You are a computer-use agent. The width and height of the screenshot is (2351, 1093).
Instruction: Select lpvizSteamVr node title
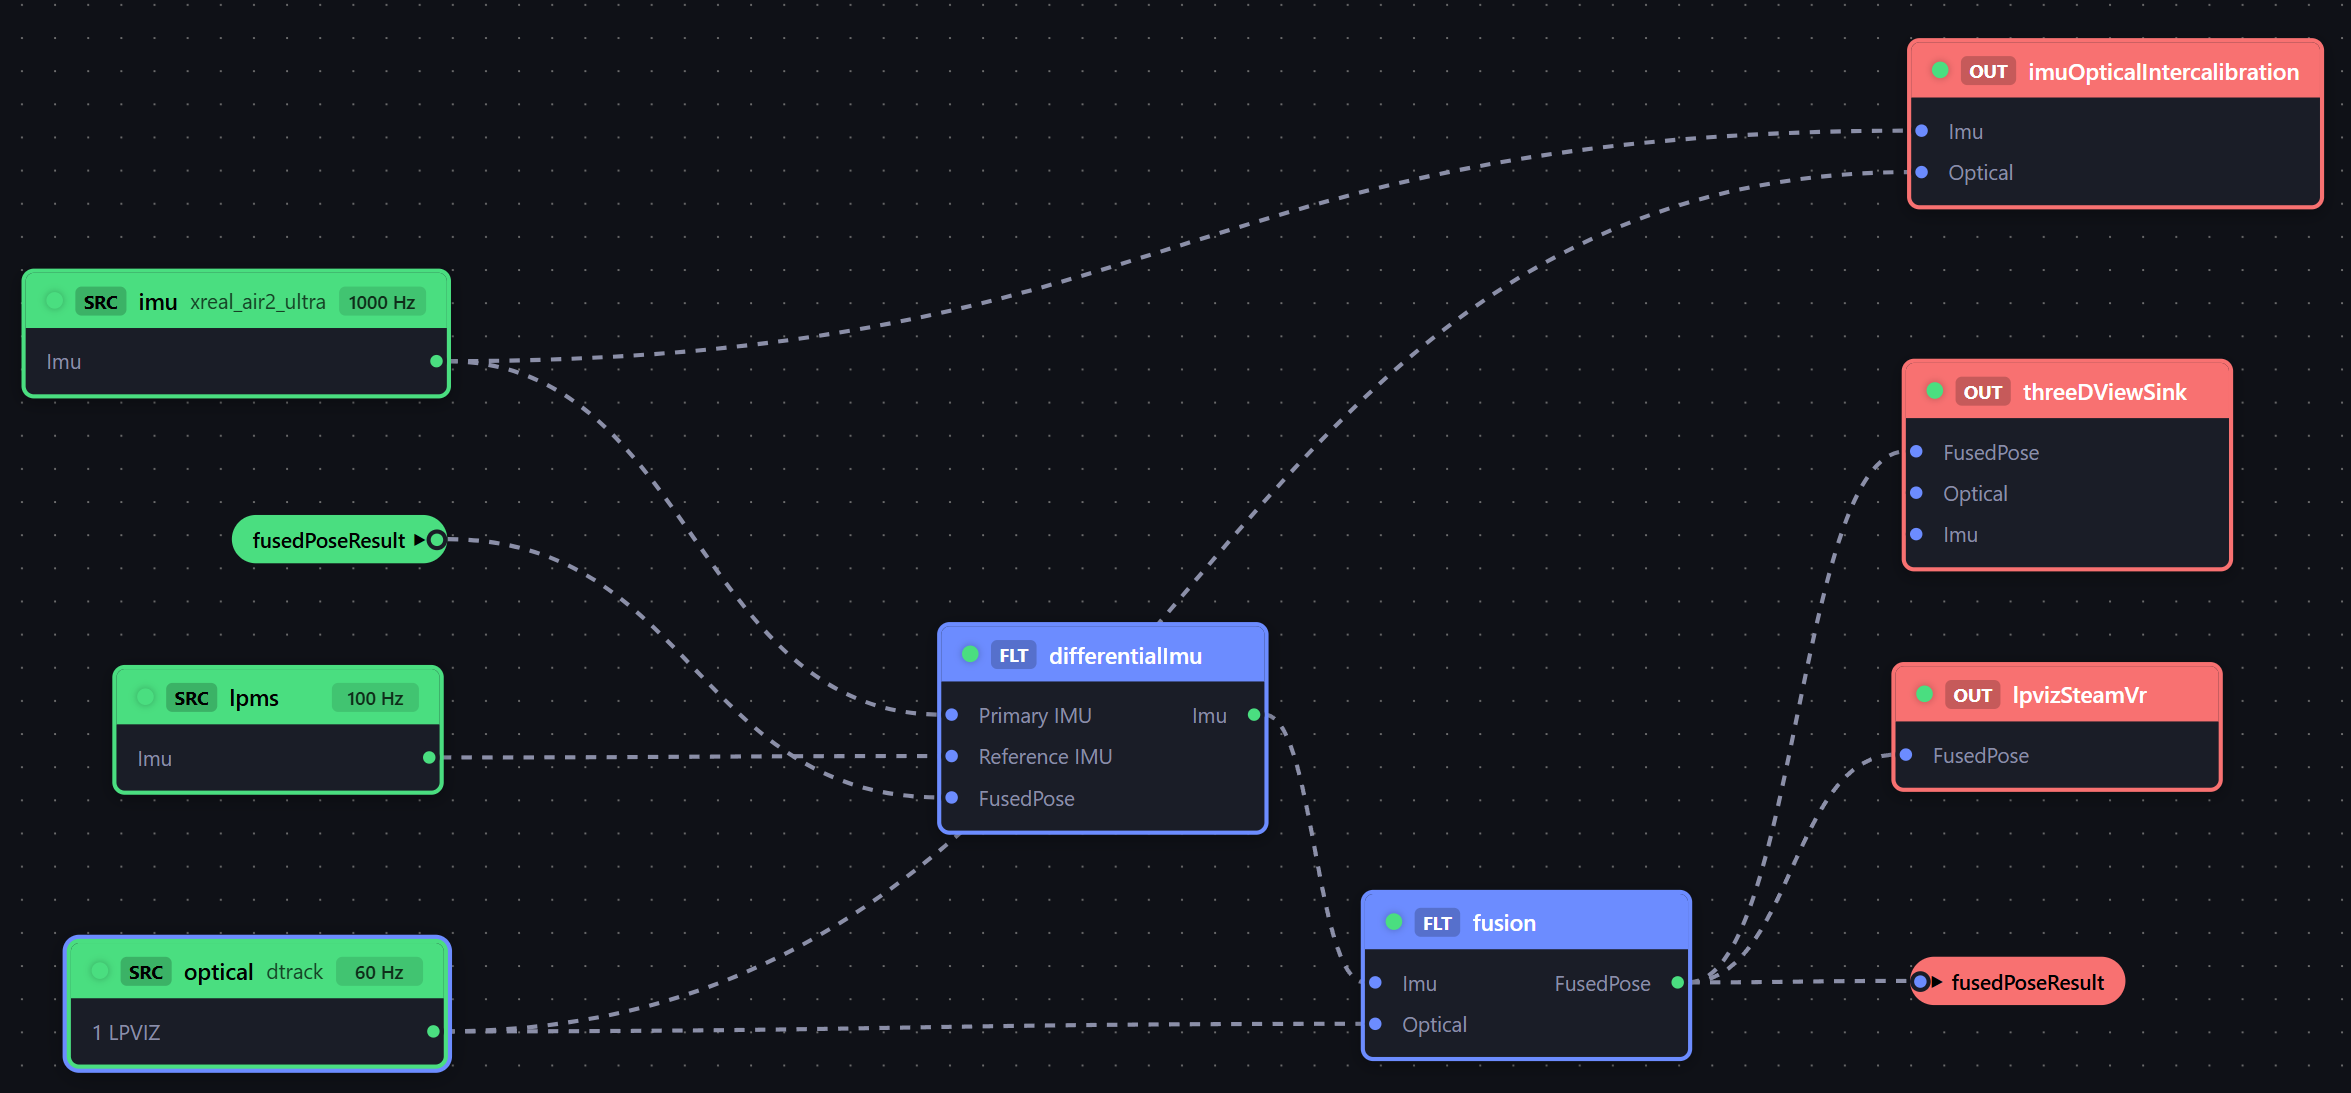point(2079,695)
